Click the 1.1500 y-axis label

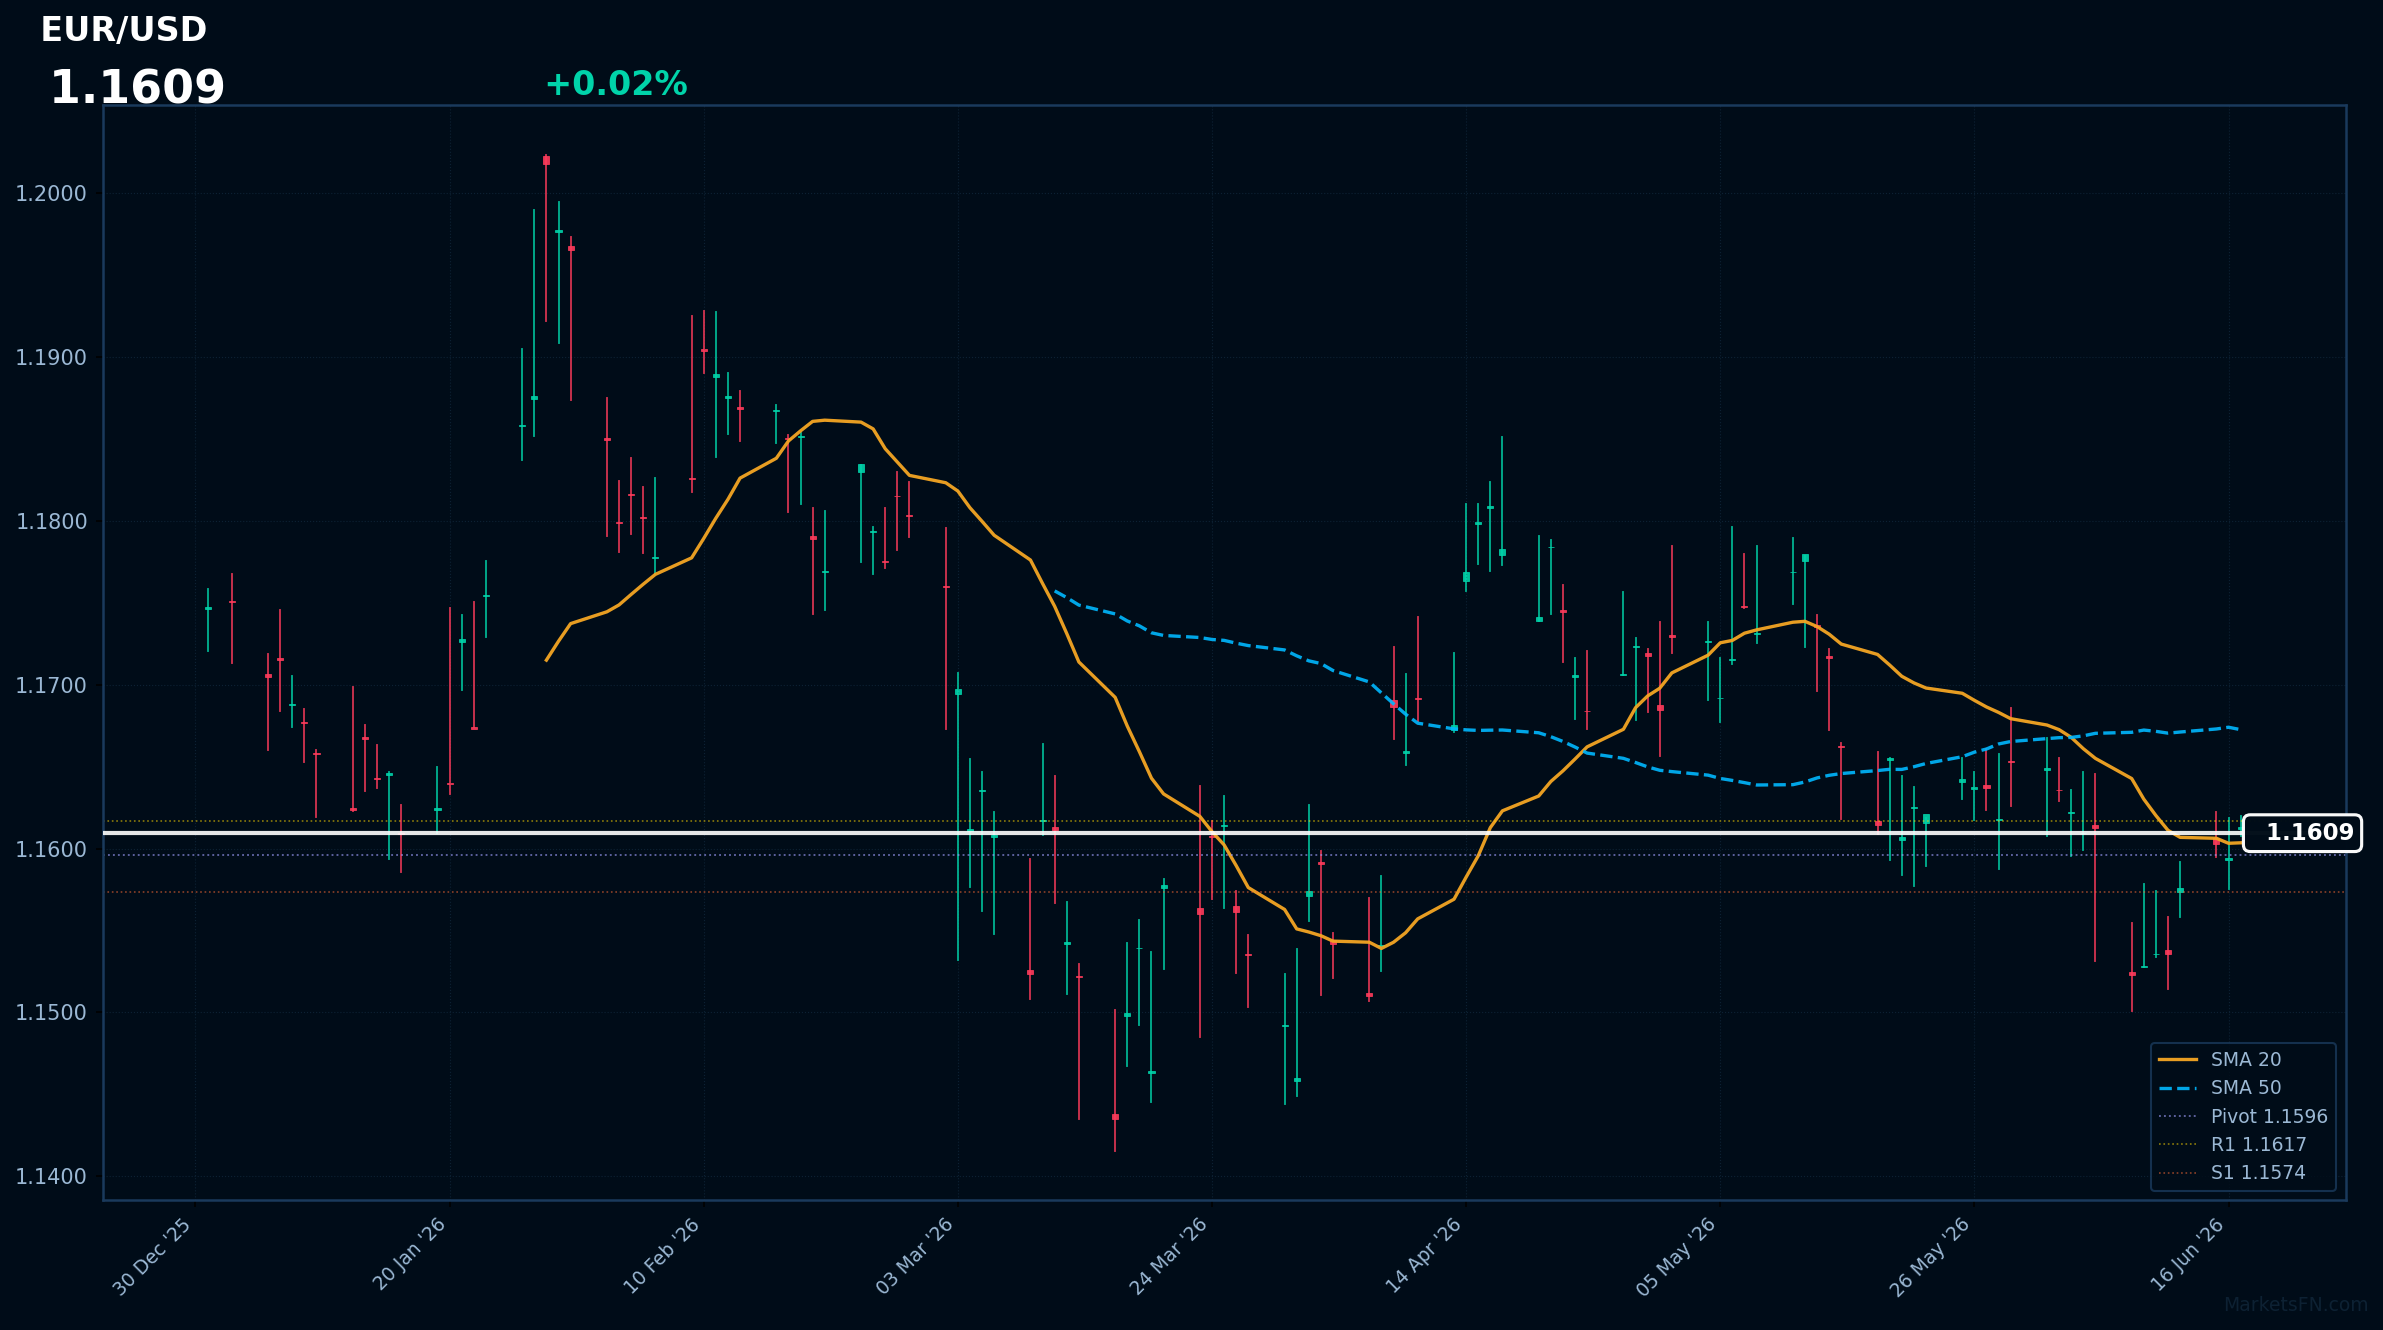(x=51, y=1013)
